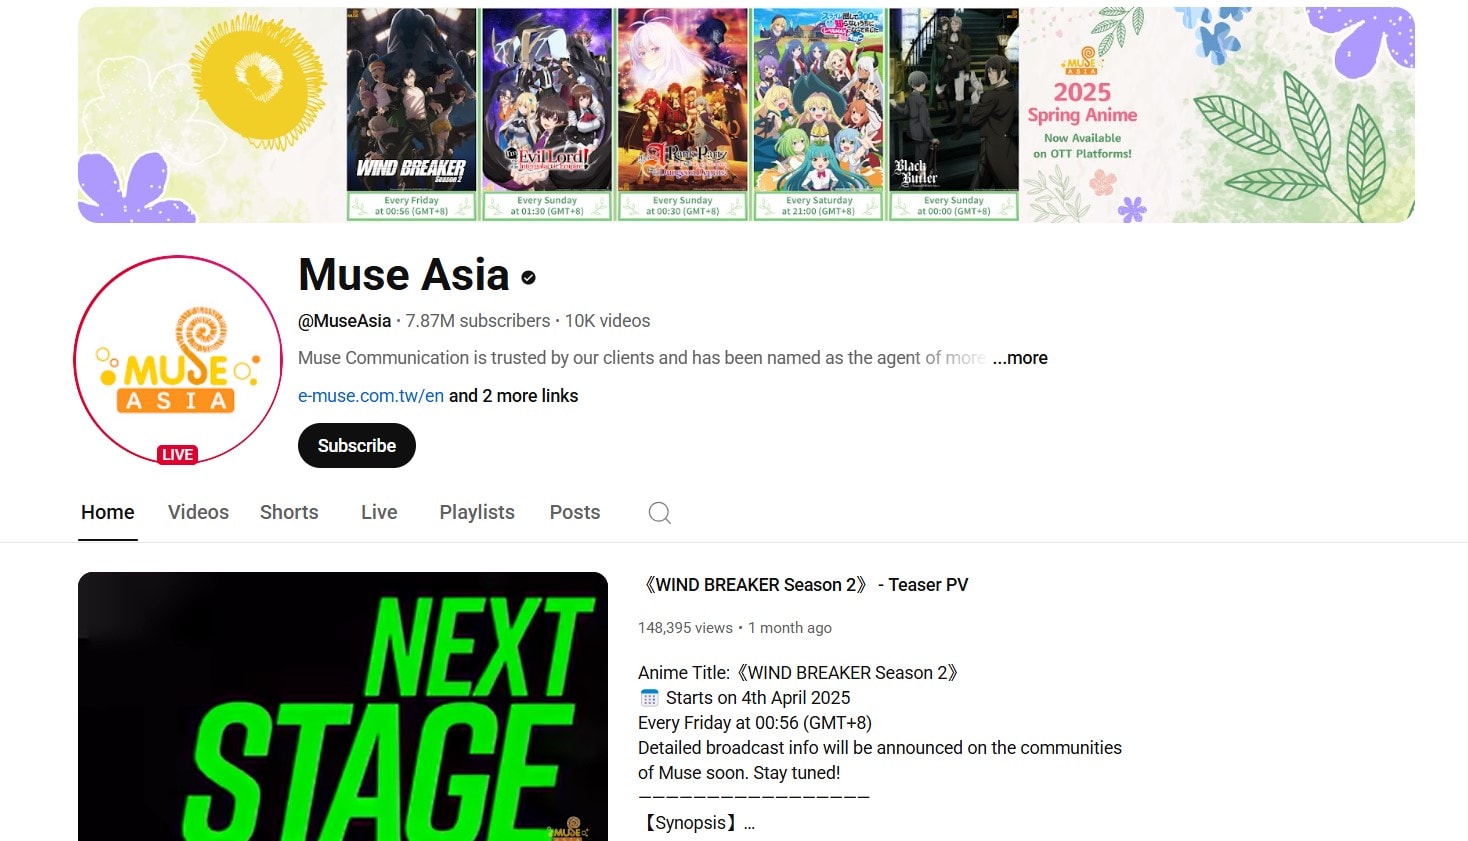Open the Muse Asia channel avatar

[x=178, y=360]
